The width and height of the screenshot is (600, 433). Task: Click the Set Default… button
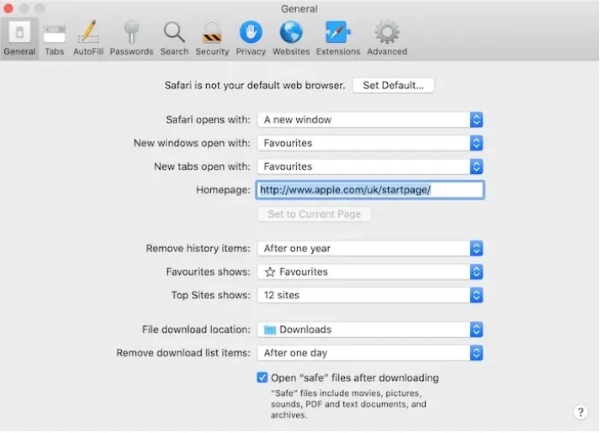(x=393, y=85)
